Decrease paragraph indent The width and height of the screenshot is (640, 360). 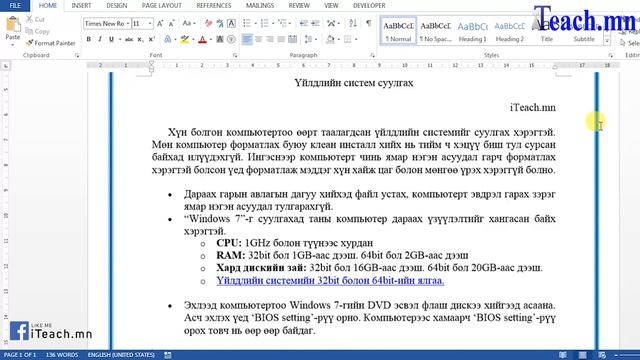coord(303,24)
